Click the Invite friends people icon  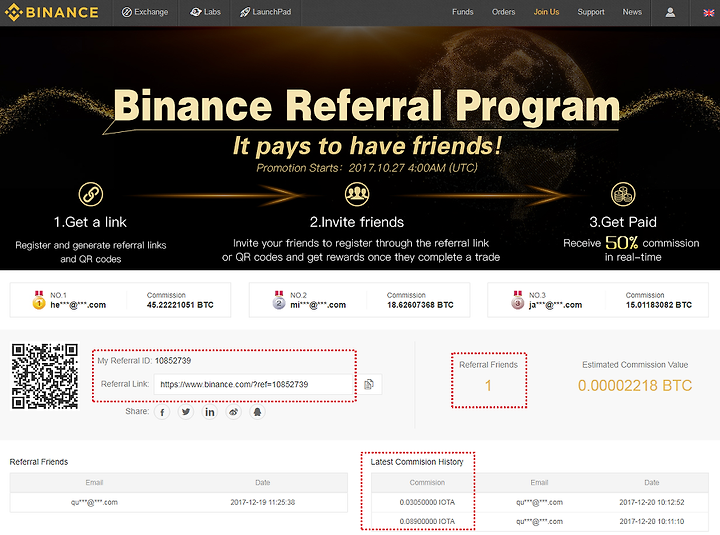357,194
